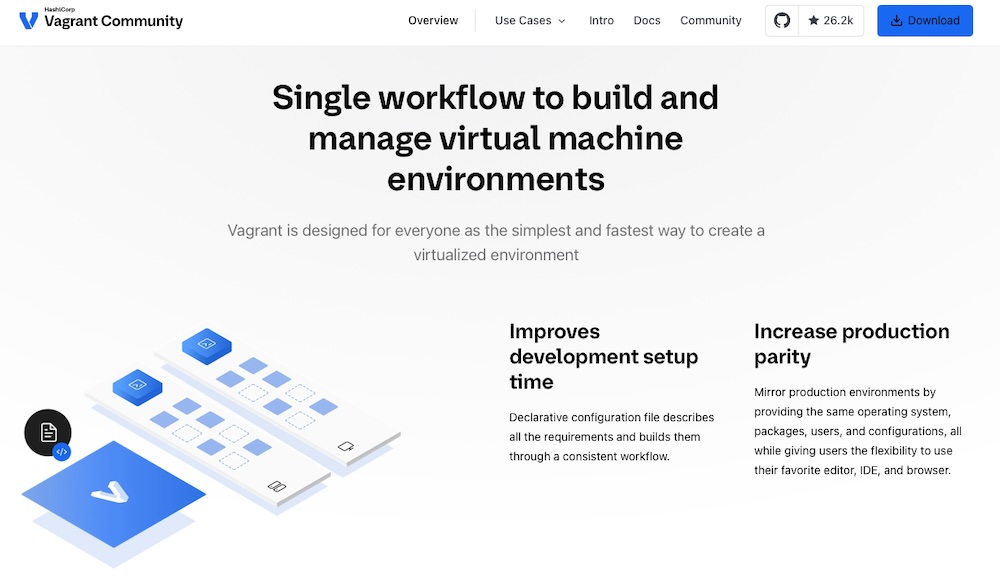Click the star icon next to 26.2k
Screen dimensions: 1000x580
pos(814,20)
